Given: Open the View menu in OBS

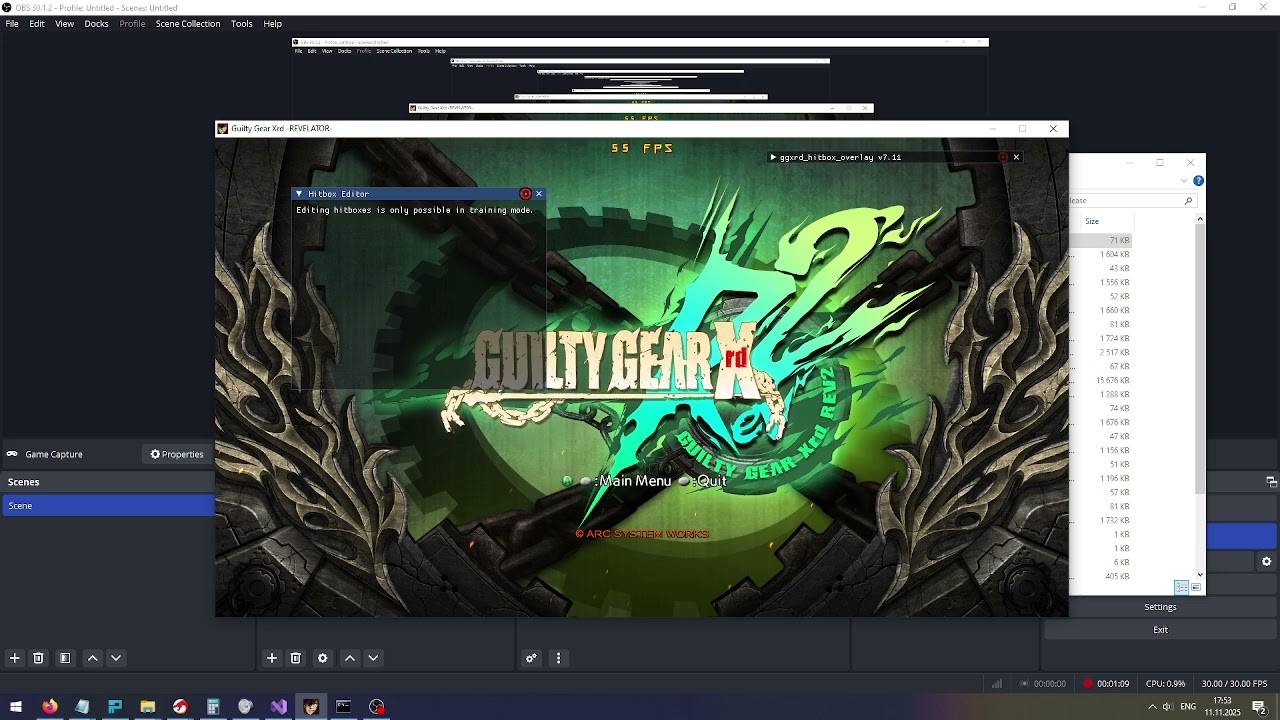Looking at the screenshot, I should point(64,24).
